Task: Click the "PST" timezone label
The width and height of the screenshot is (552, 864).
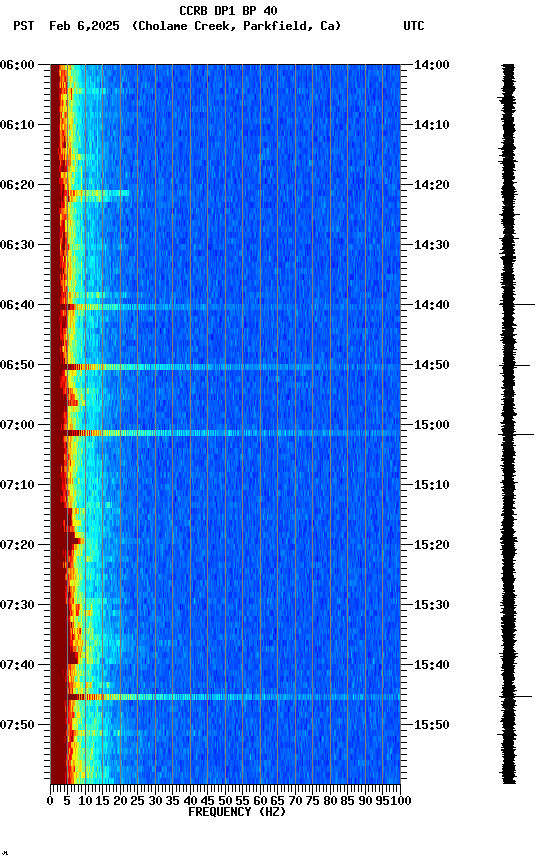Action: (24, 26)
